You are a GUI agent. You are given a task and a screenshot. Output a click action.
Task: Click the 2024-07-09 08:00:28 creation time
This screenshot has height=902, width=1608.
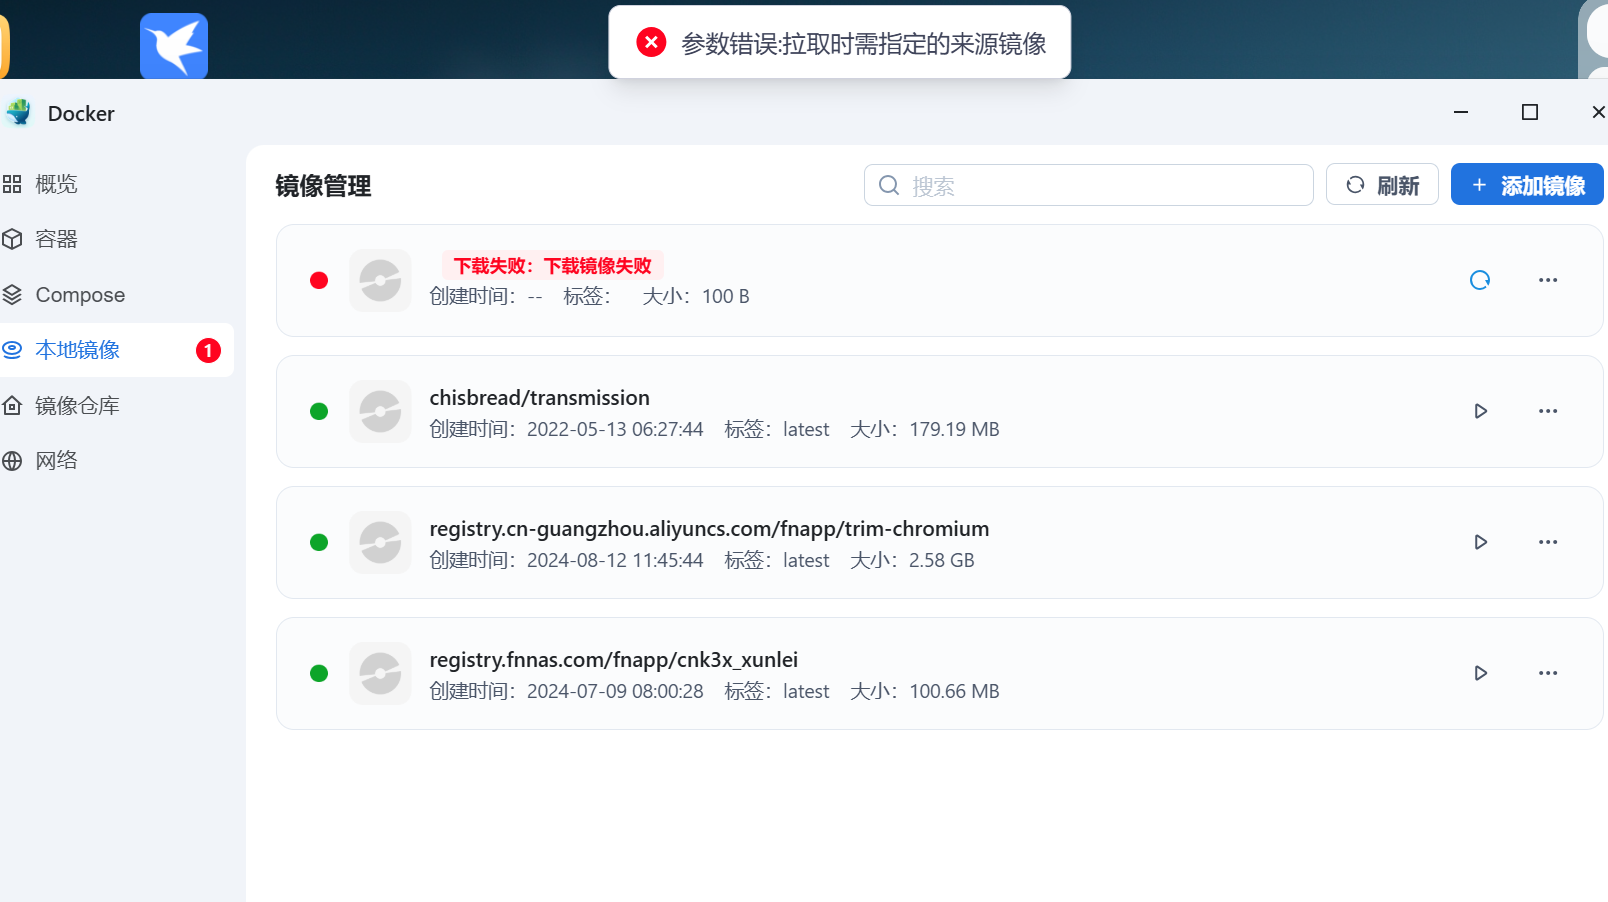click(615, 691)
